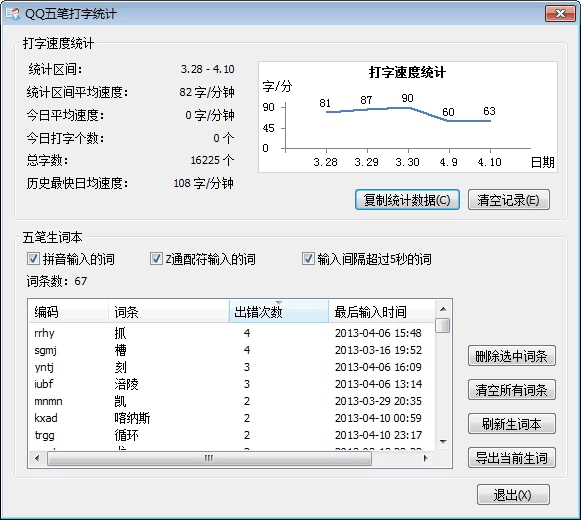581x520 pixels.
Task: Click the 4.10 date label on chart axis
Action: click(489, 162)
